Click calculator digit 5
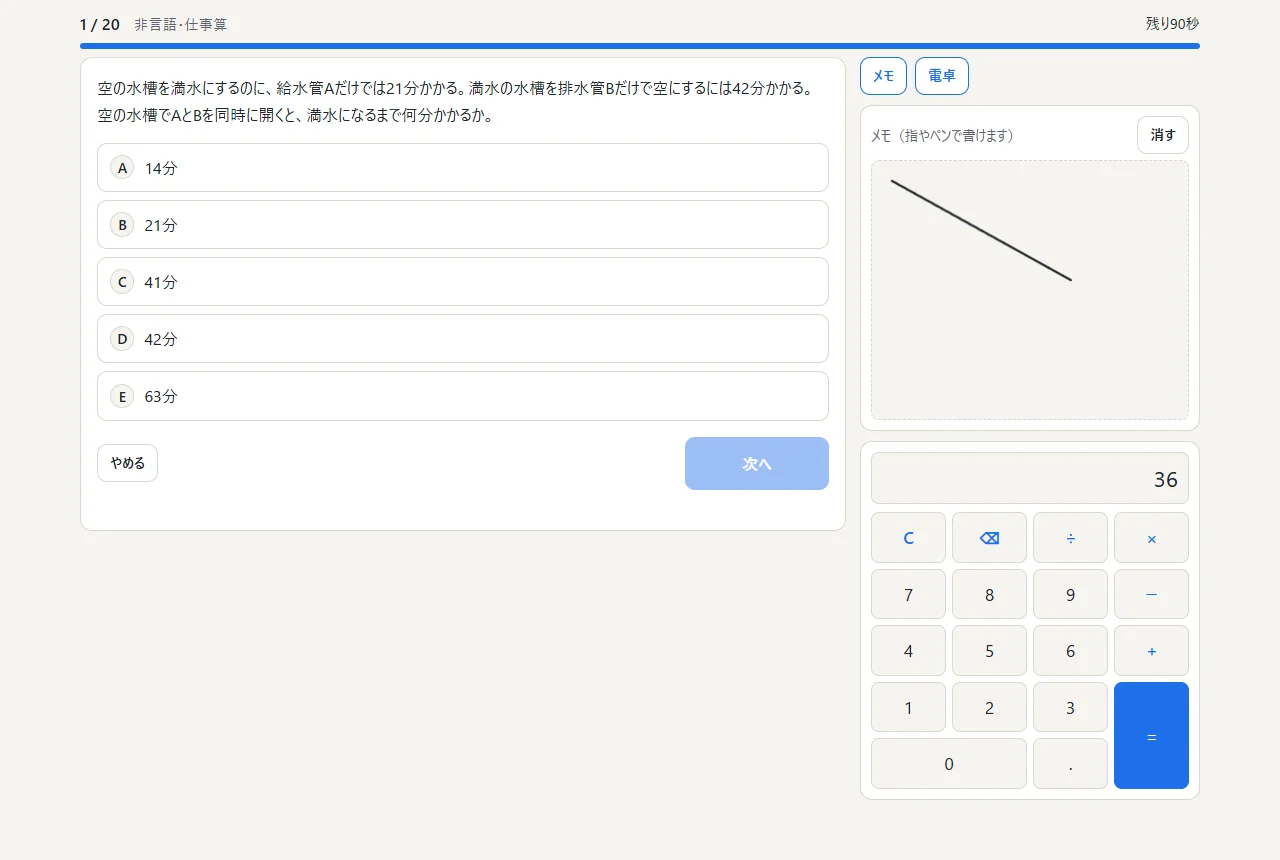The height and width of the screenshot is (860, 1280). 989,651
